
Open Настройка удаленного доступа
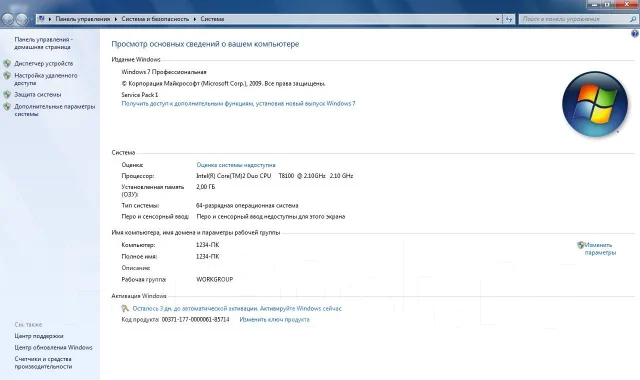click(x=46, y=79)
